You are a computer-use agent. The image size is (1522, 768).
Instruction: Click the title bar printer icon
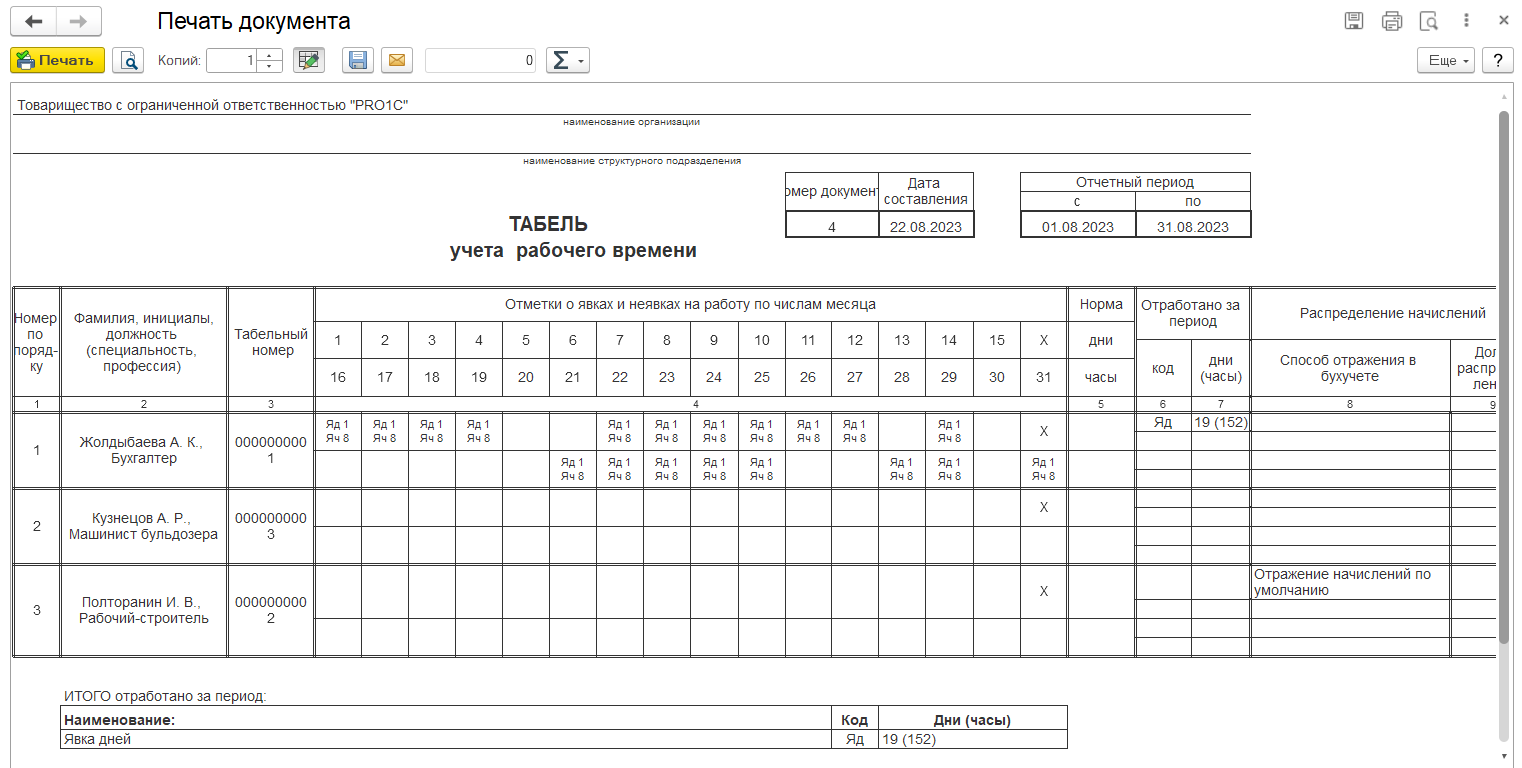(1392, 21)
